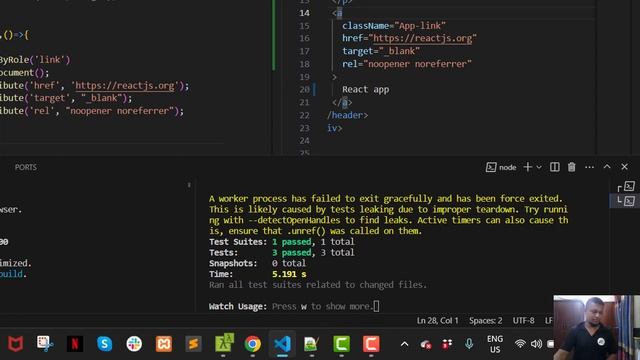The height and width of the screenshot is (360, 640).
Task: Click the worker process warning message
Action: click(388, 215)
